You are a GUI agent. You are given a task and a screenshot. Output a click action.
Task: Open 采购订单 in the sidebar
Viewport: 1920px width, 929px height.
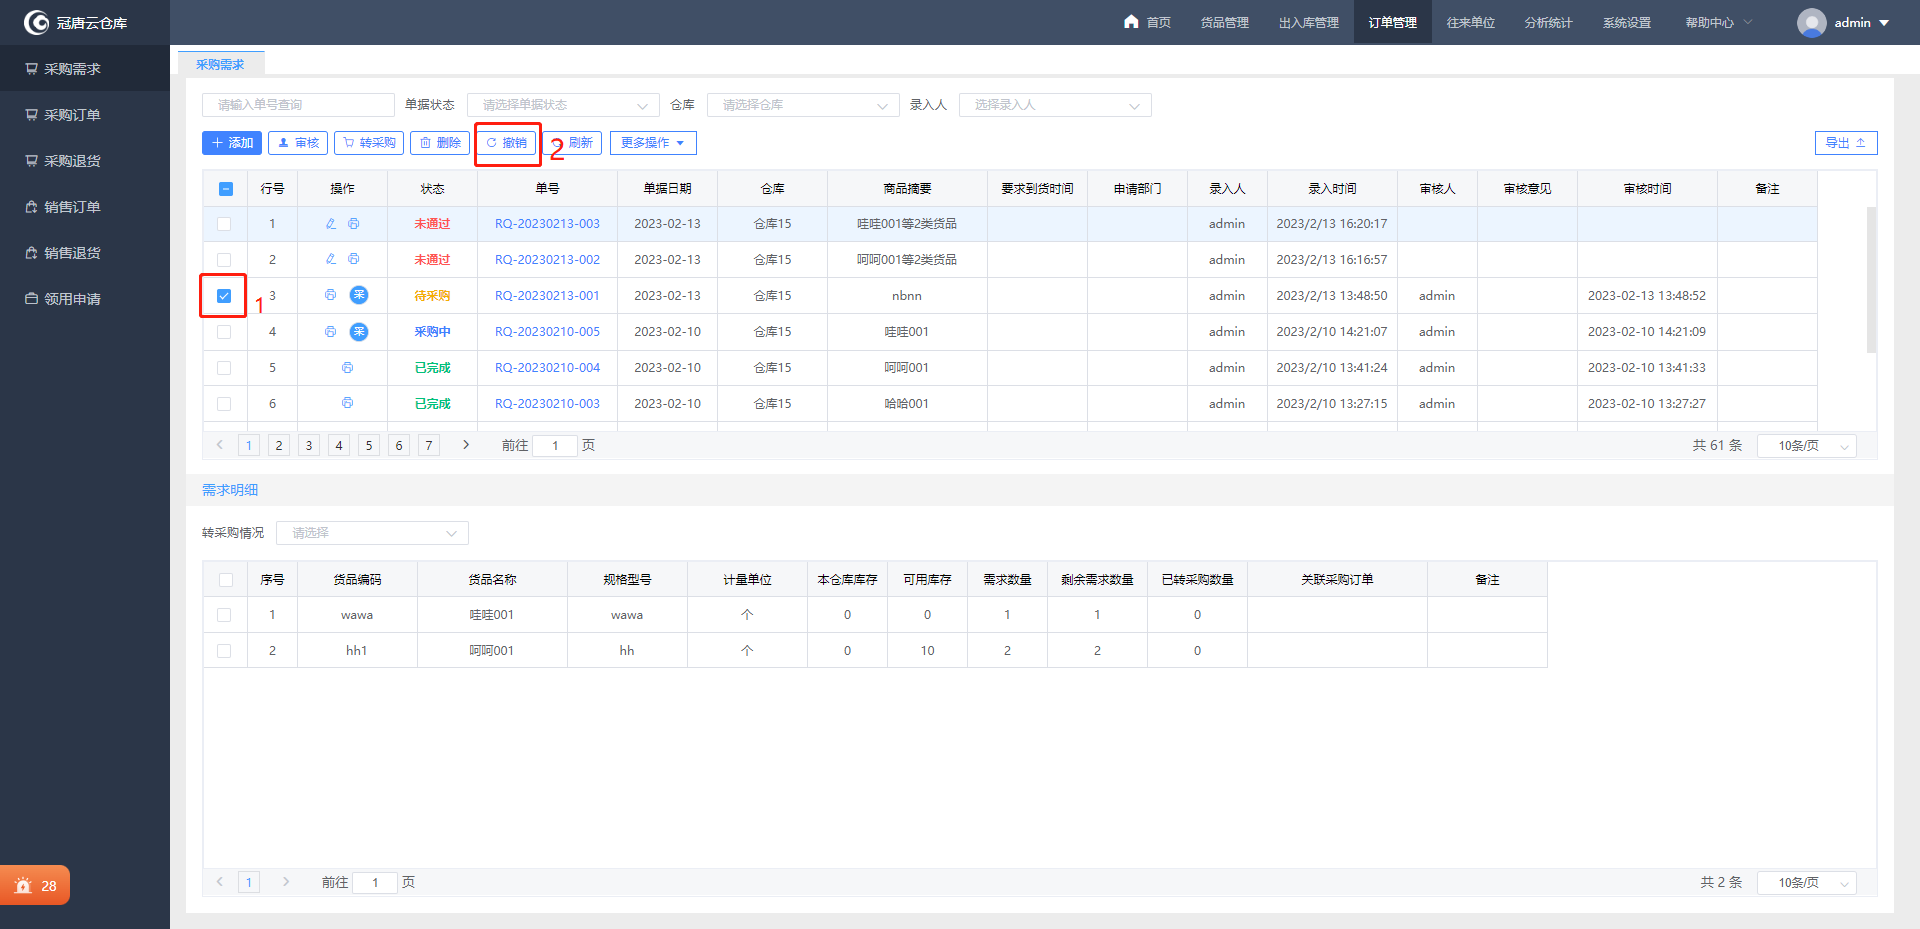(x=85, y=115)
